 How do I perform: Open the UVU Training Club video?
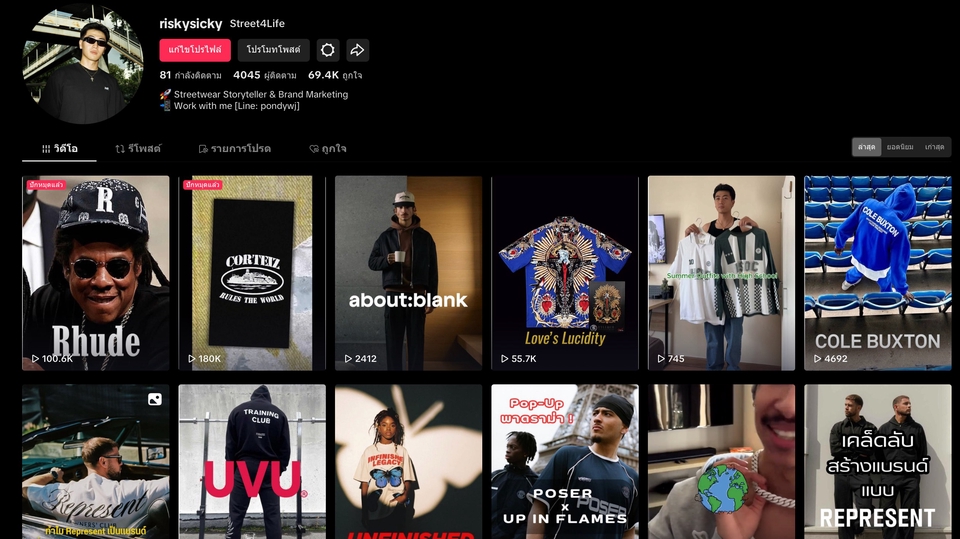tap(252, 462)
